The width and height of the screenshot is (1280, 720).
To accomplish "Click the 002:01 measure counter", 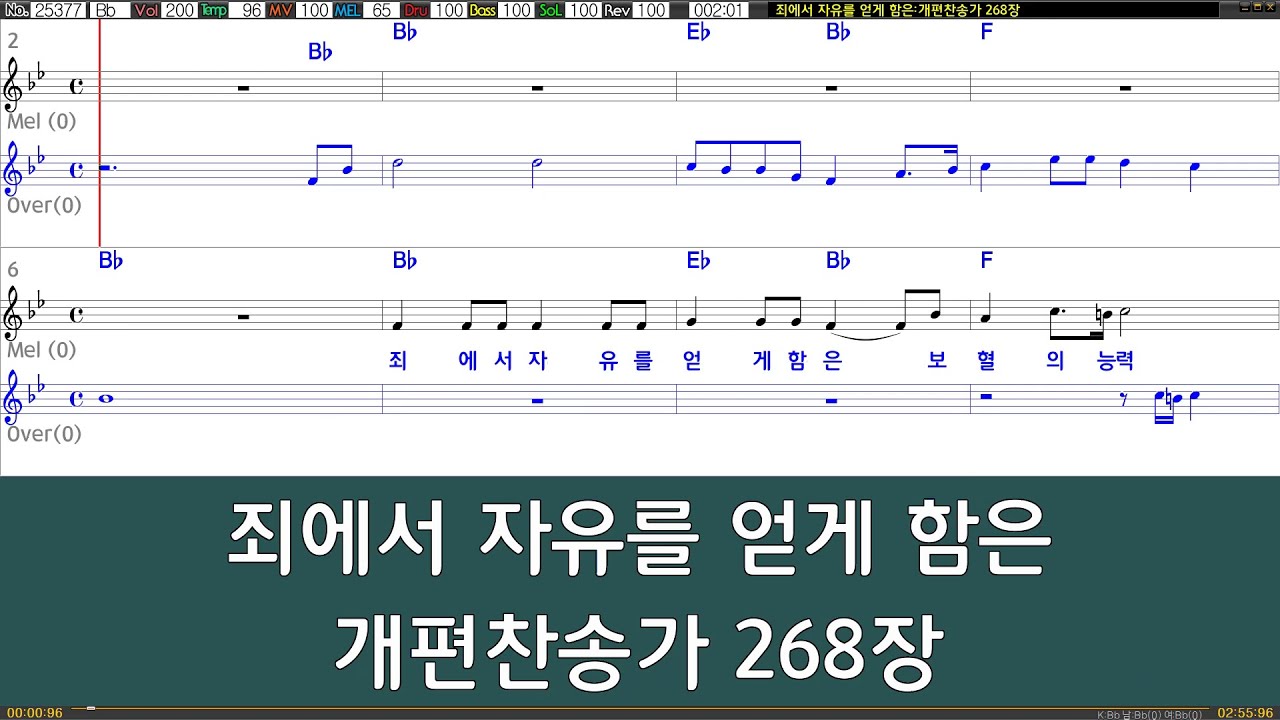I will [x=718, y=10].
